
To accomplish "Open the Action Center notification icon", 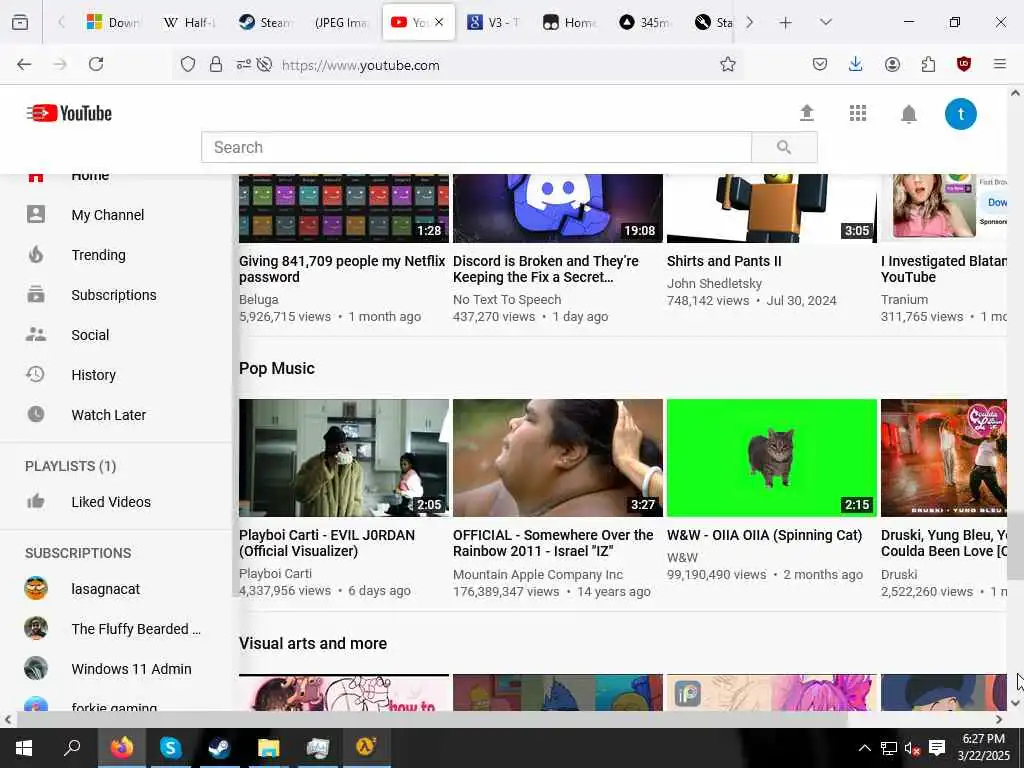I will click(x=937, y=748).
